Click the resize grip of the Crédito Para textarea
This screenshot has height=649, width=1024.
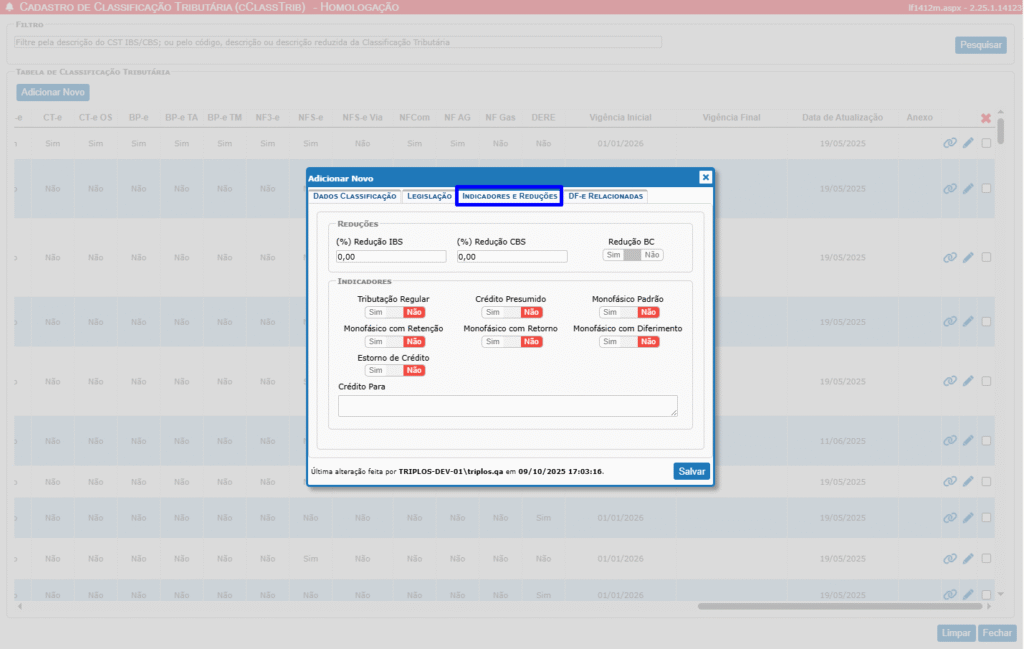pos(673,412)
